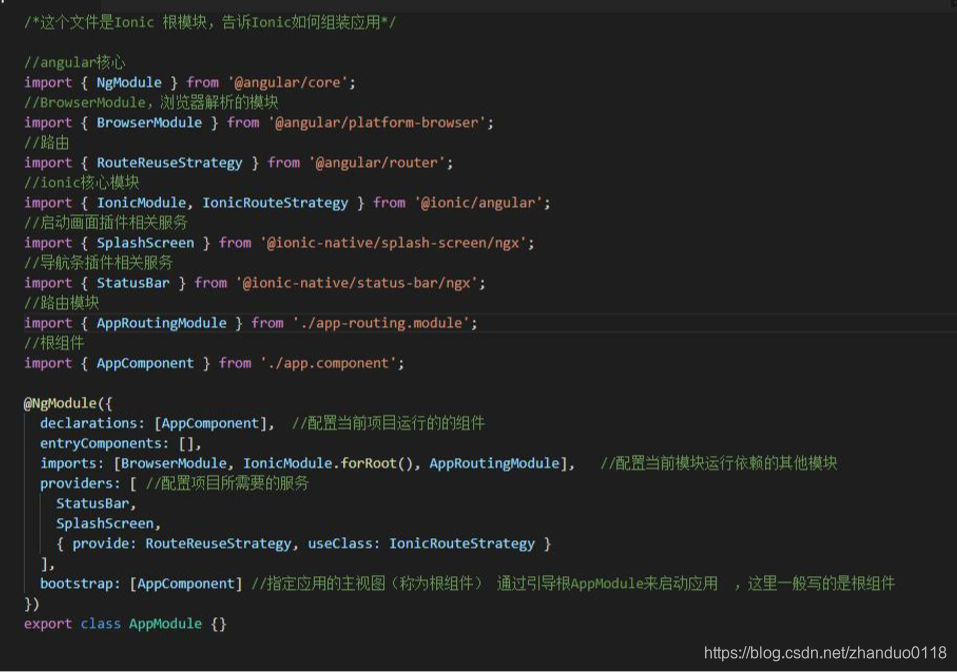Screen dimensions: 957x672
Task: Click 'BrowserModule' in its import statement
Action: [x=149, y=123]
